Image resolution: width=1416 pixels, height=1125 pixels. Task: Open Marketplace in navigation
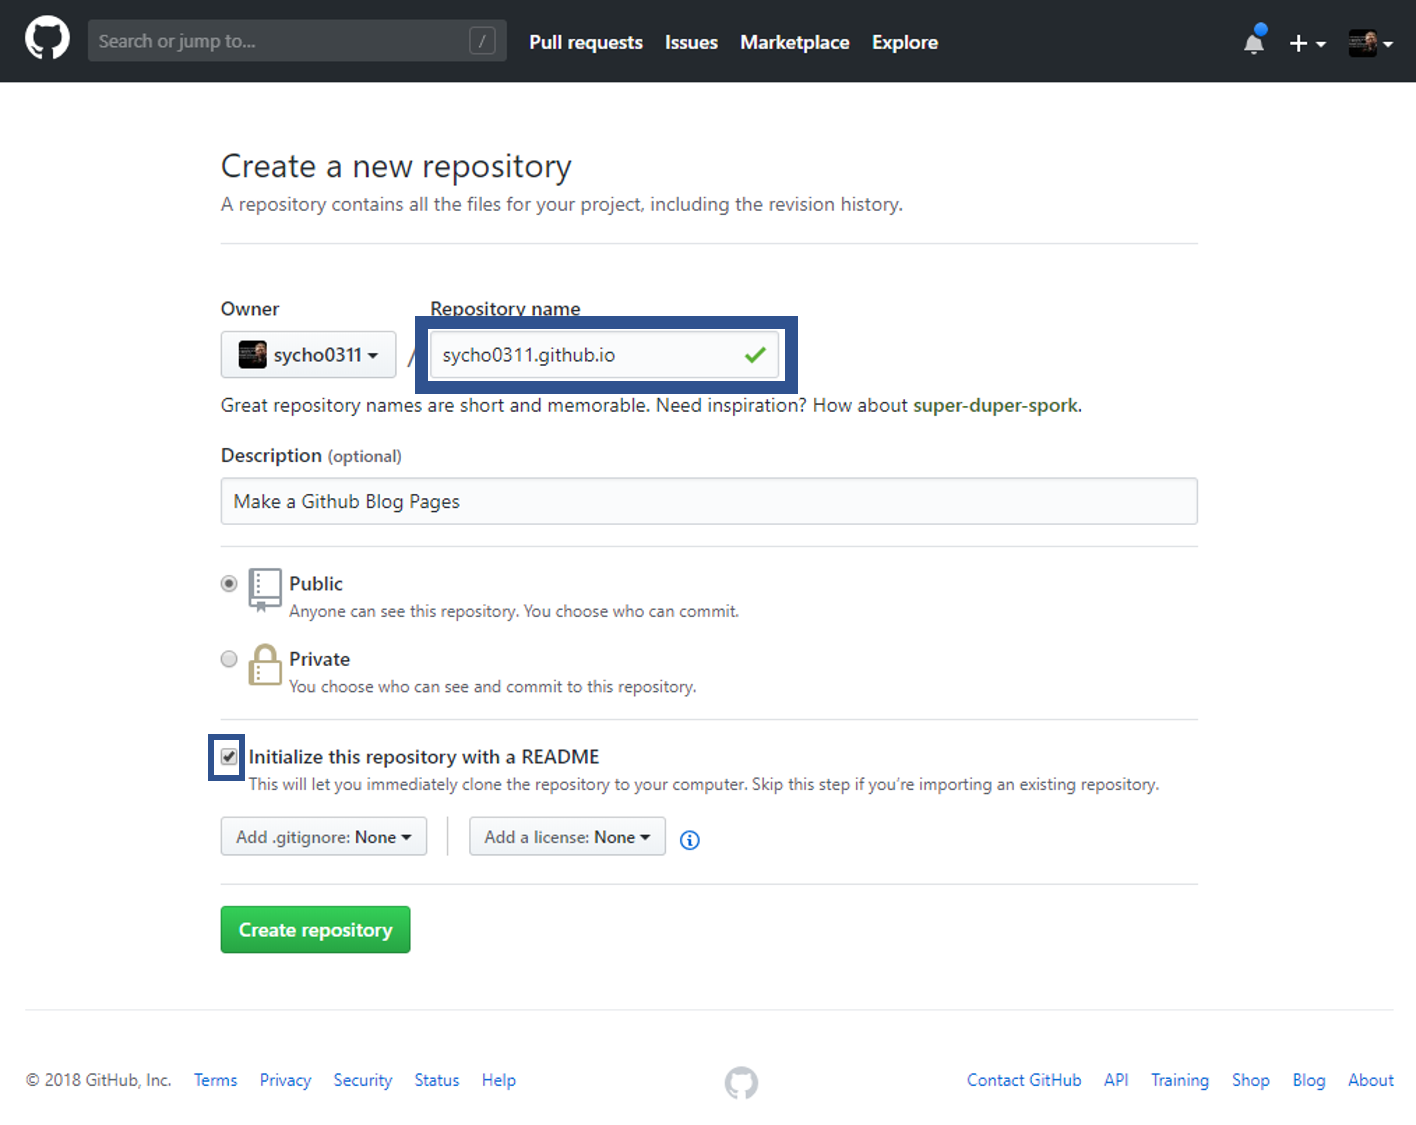point(795,42)
